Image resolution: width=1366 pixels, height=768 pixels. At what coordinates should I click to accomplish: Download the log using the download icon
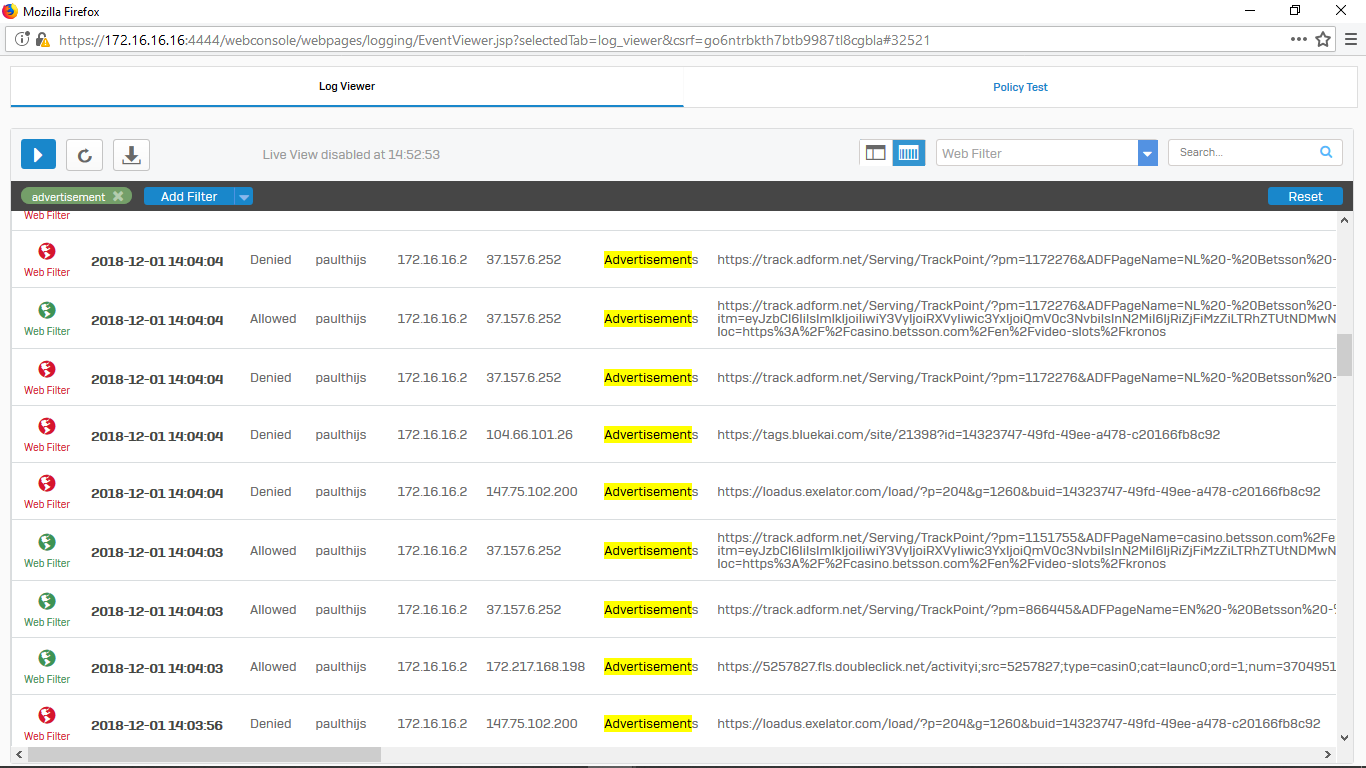pyautogui.click(x=131, y=154)
